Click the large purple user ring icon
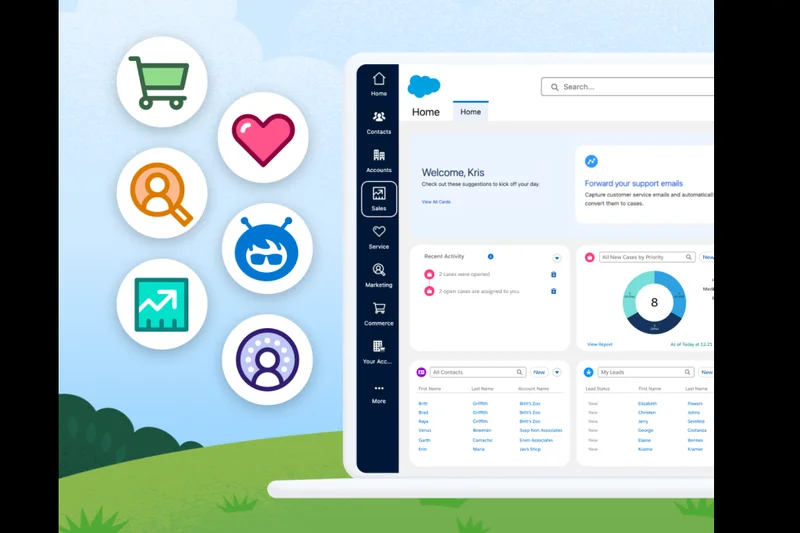This screenshot has width=800, height=533. click(x=267, y=360)
